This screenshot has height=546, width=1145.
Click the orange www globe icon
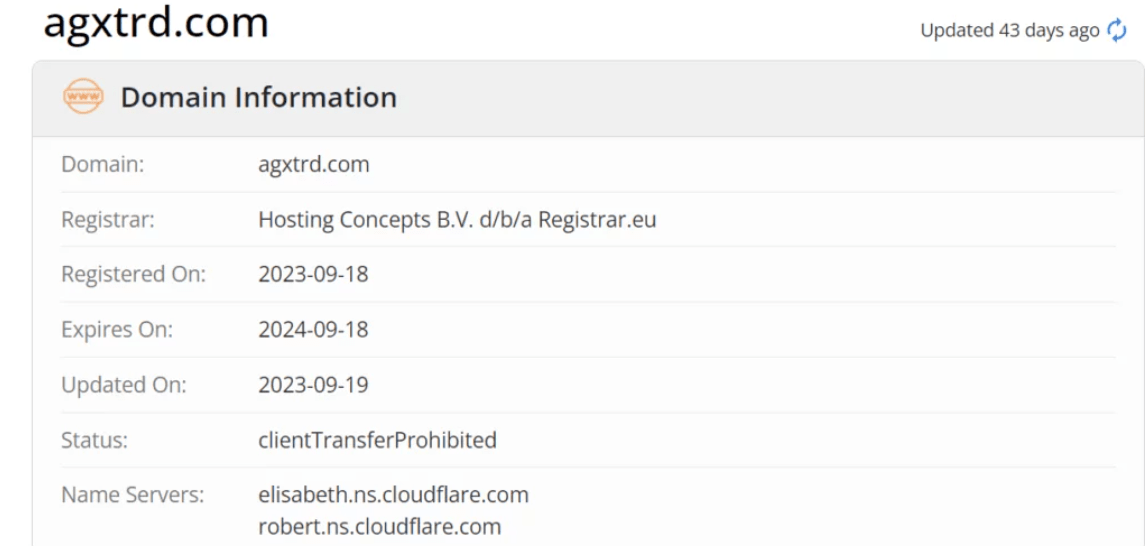tap(83, 96)
